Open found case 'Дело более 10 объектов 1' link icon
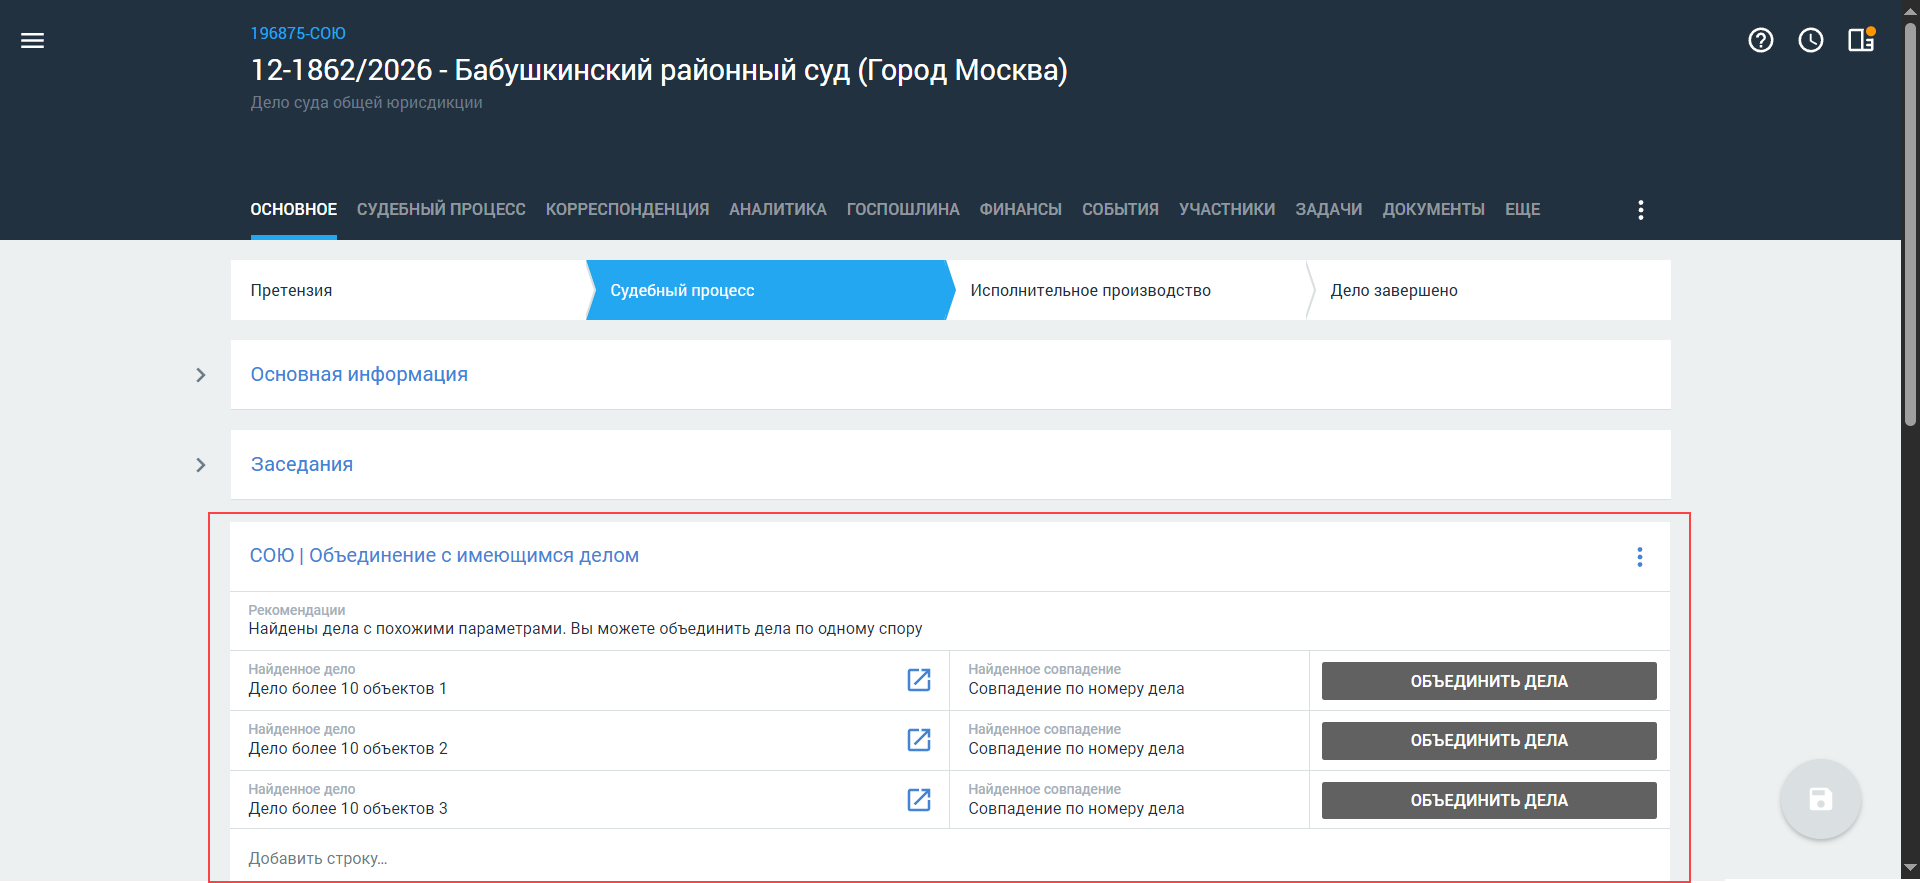The image size is (1920, 883). coord(919,680)
